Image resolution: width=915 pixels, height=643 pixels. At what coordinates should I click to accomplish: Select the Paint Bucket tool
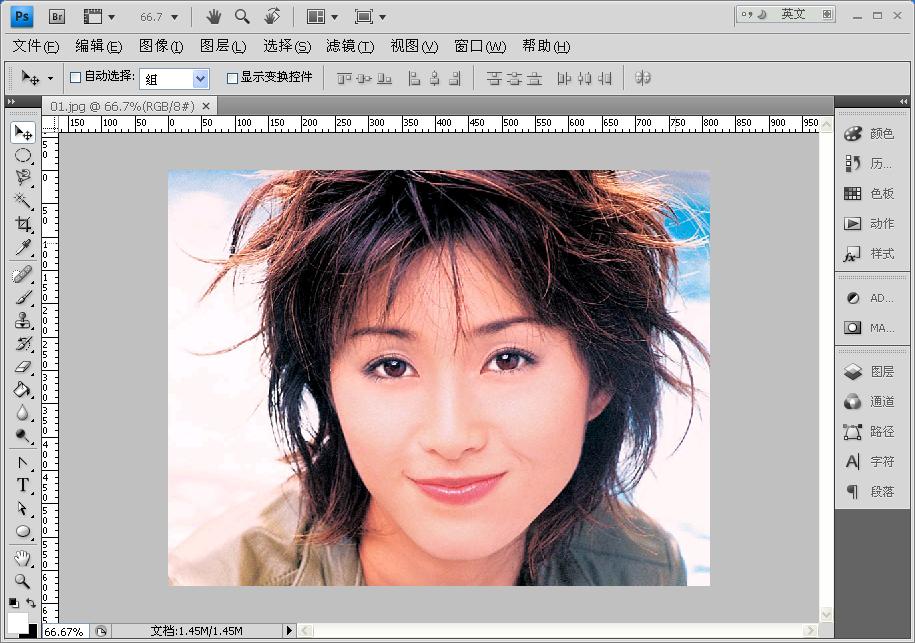[x=23, y=390]
